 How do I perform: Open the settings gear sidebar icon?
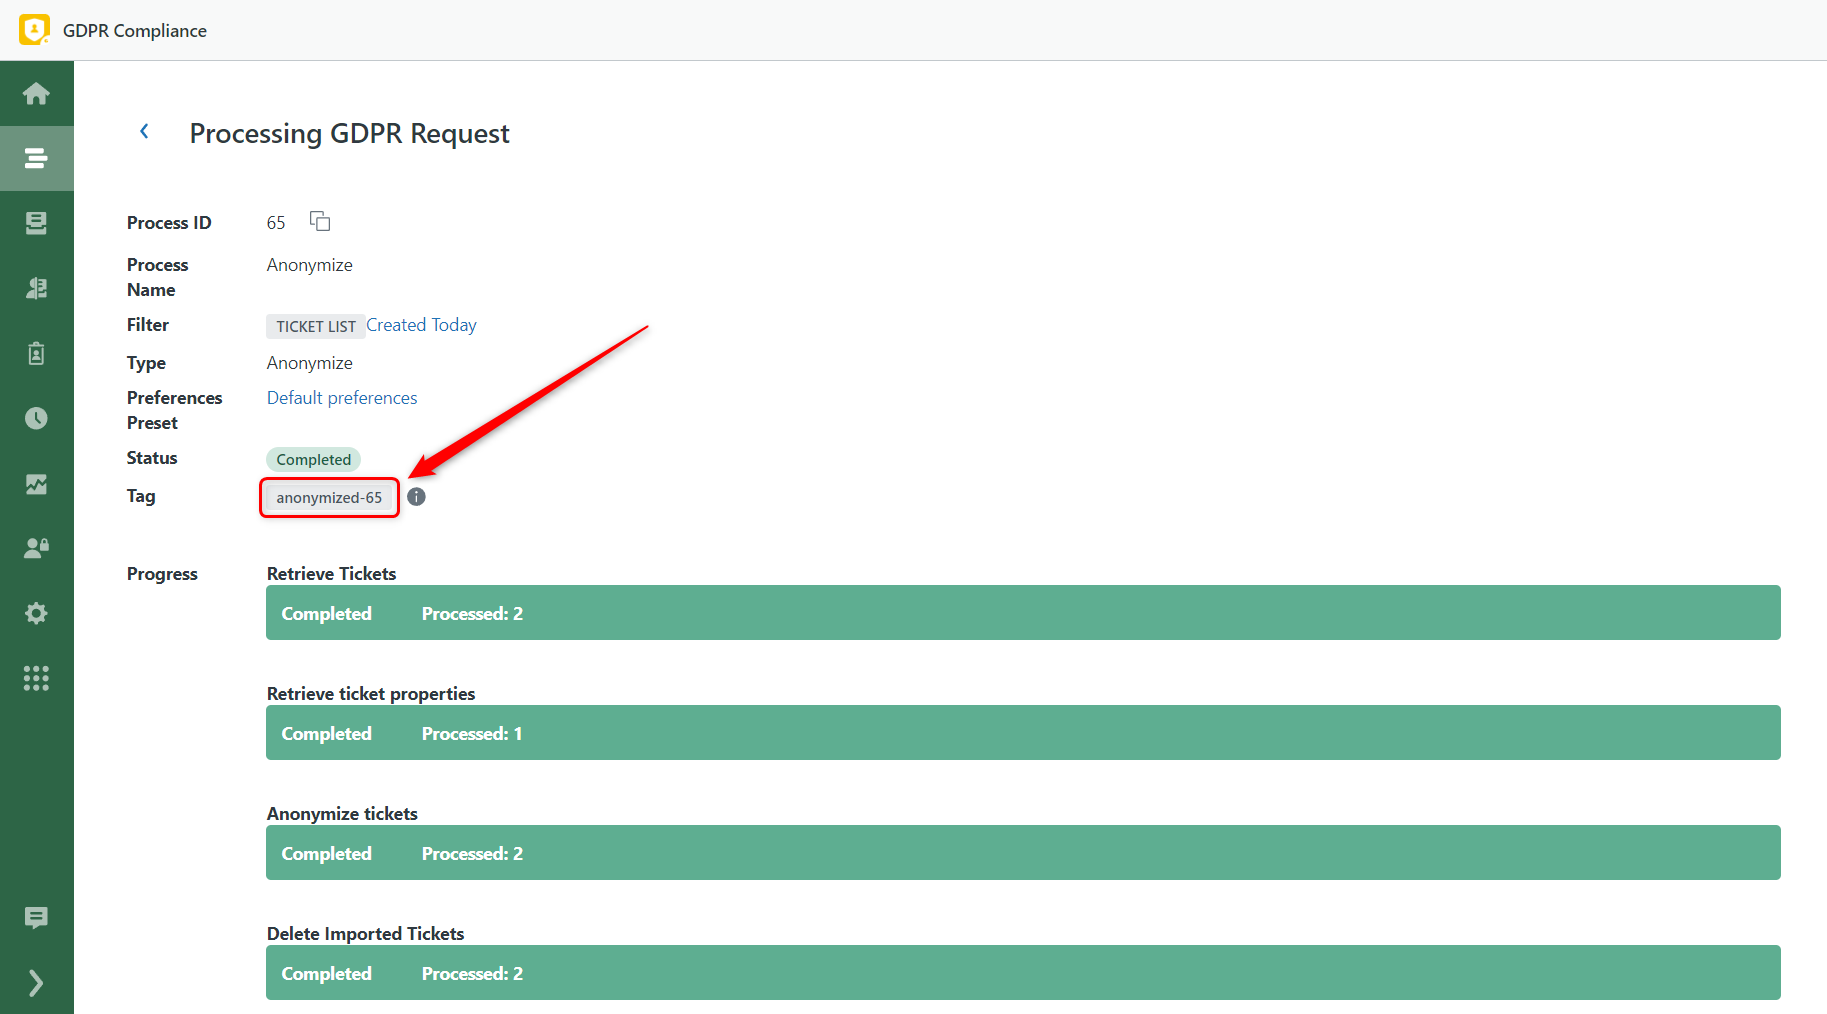coord(36,613)
